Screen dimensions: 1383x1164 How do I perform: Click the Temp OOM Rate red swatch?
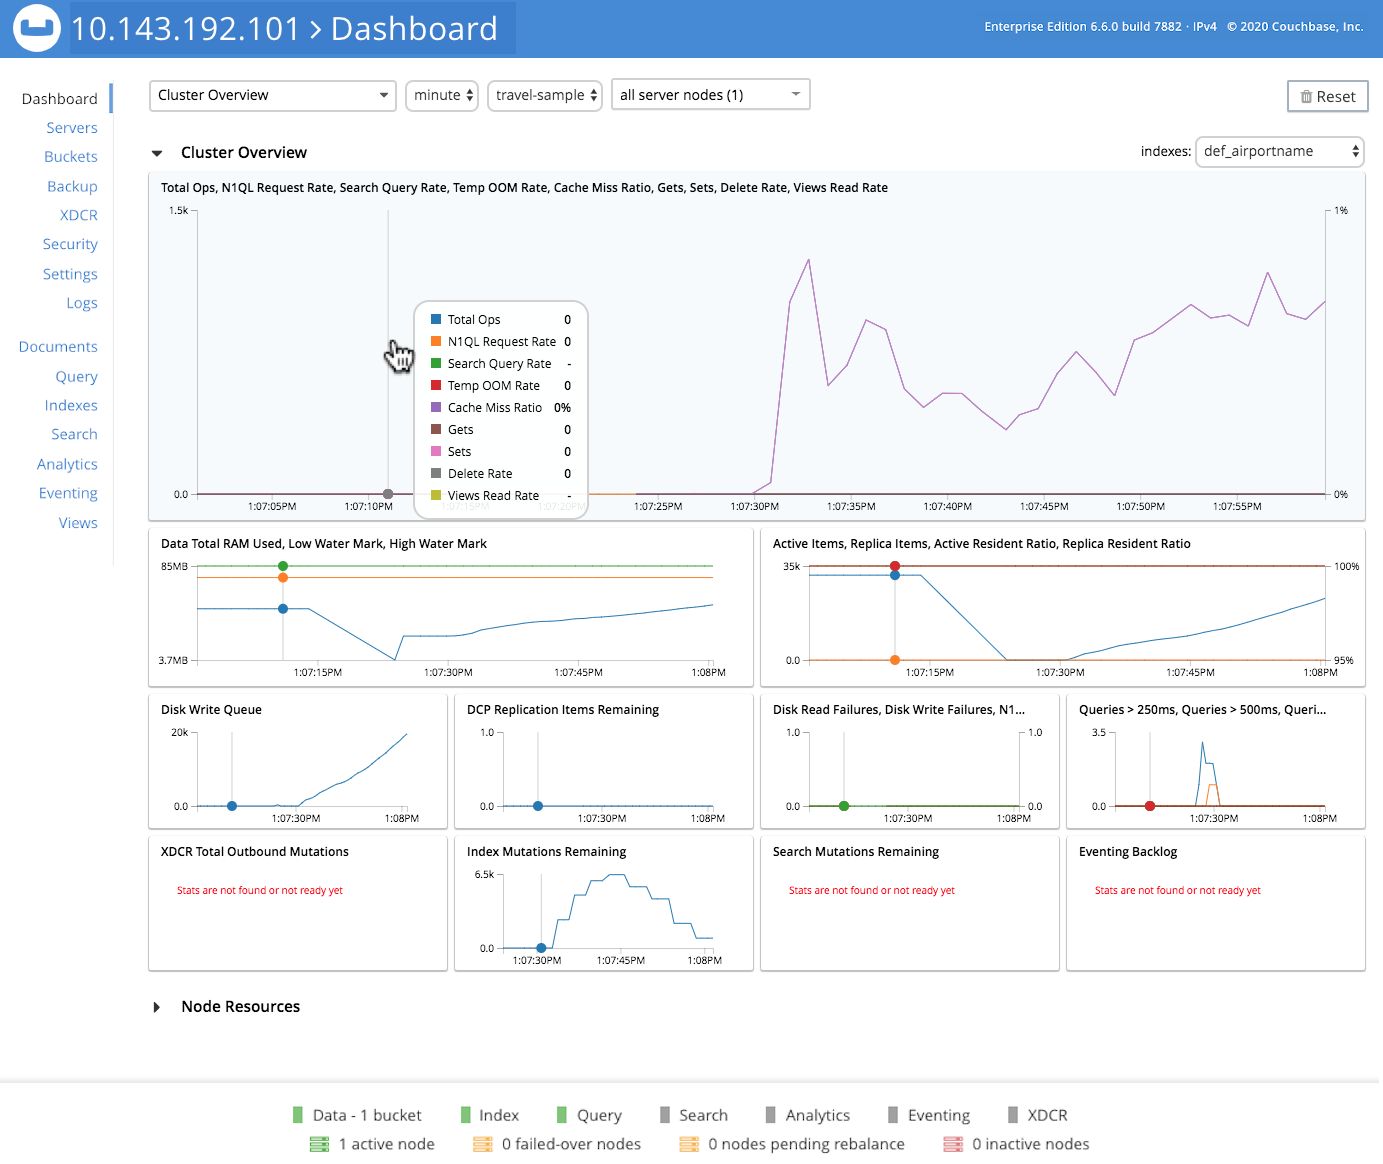436,385
